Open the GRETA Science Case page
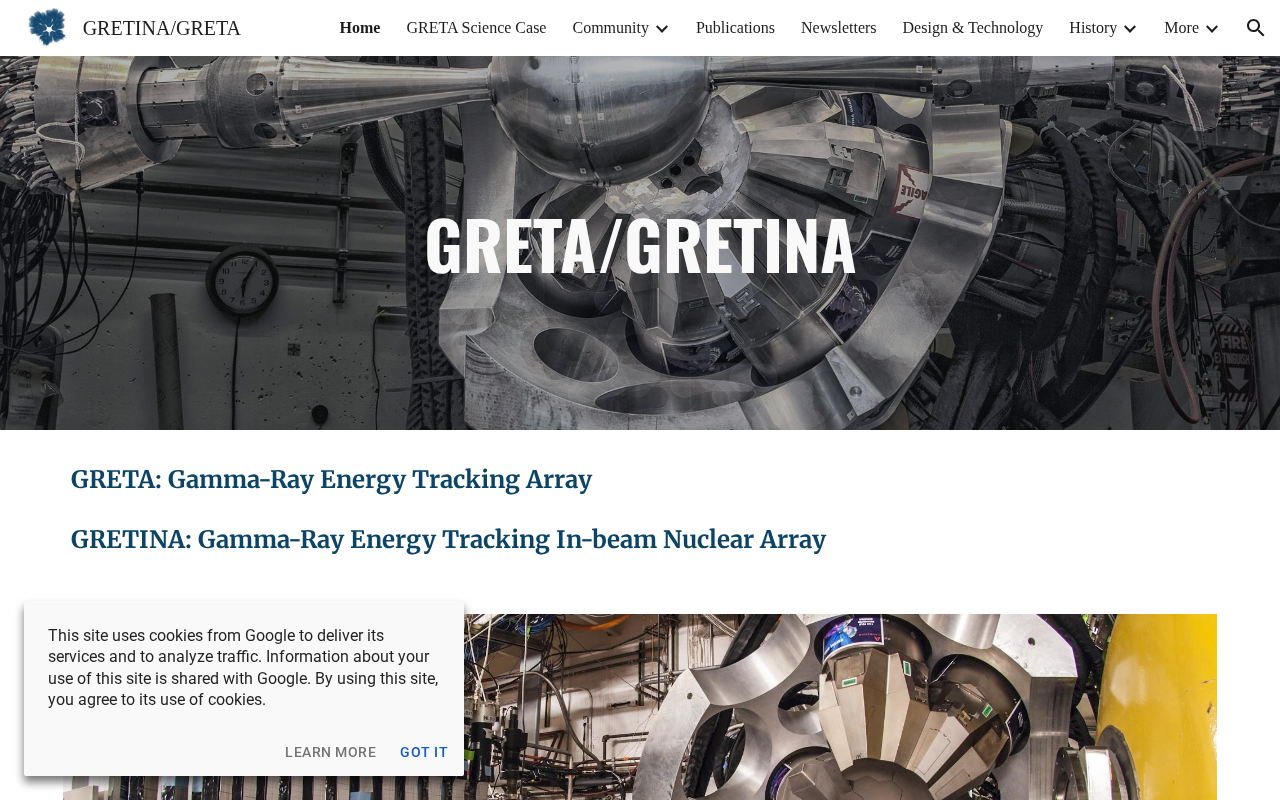 click(476, 28)
